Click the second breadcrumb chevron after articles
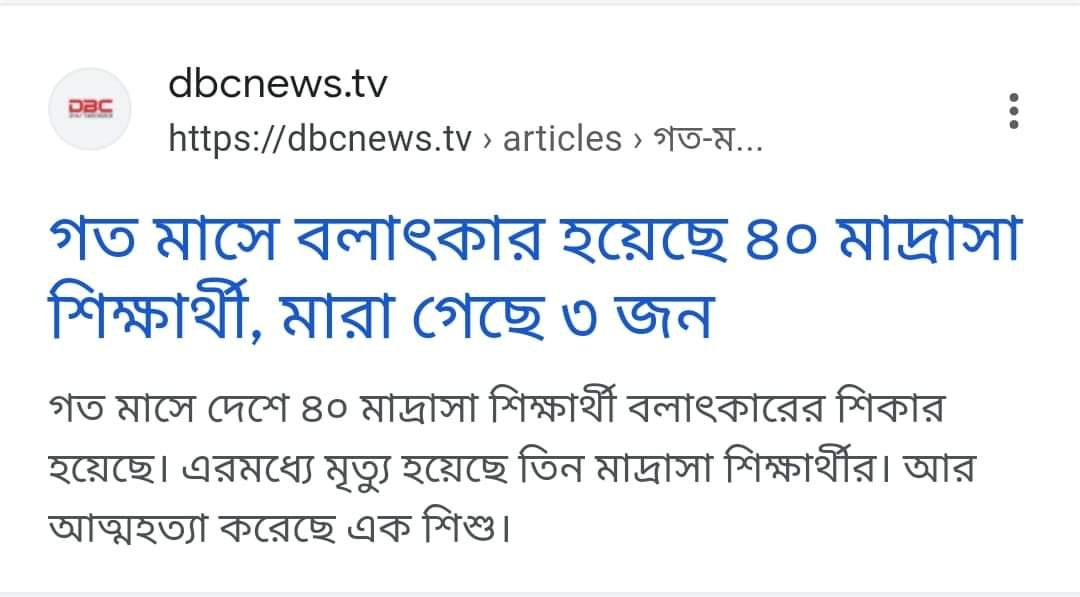Screen dimensions: 1080x597 point(638,140)
